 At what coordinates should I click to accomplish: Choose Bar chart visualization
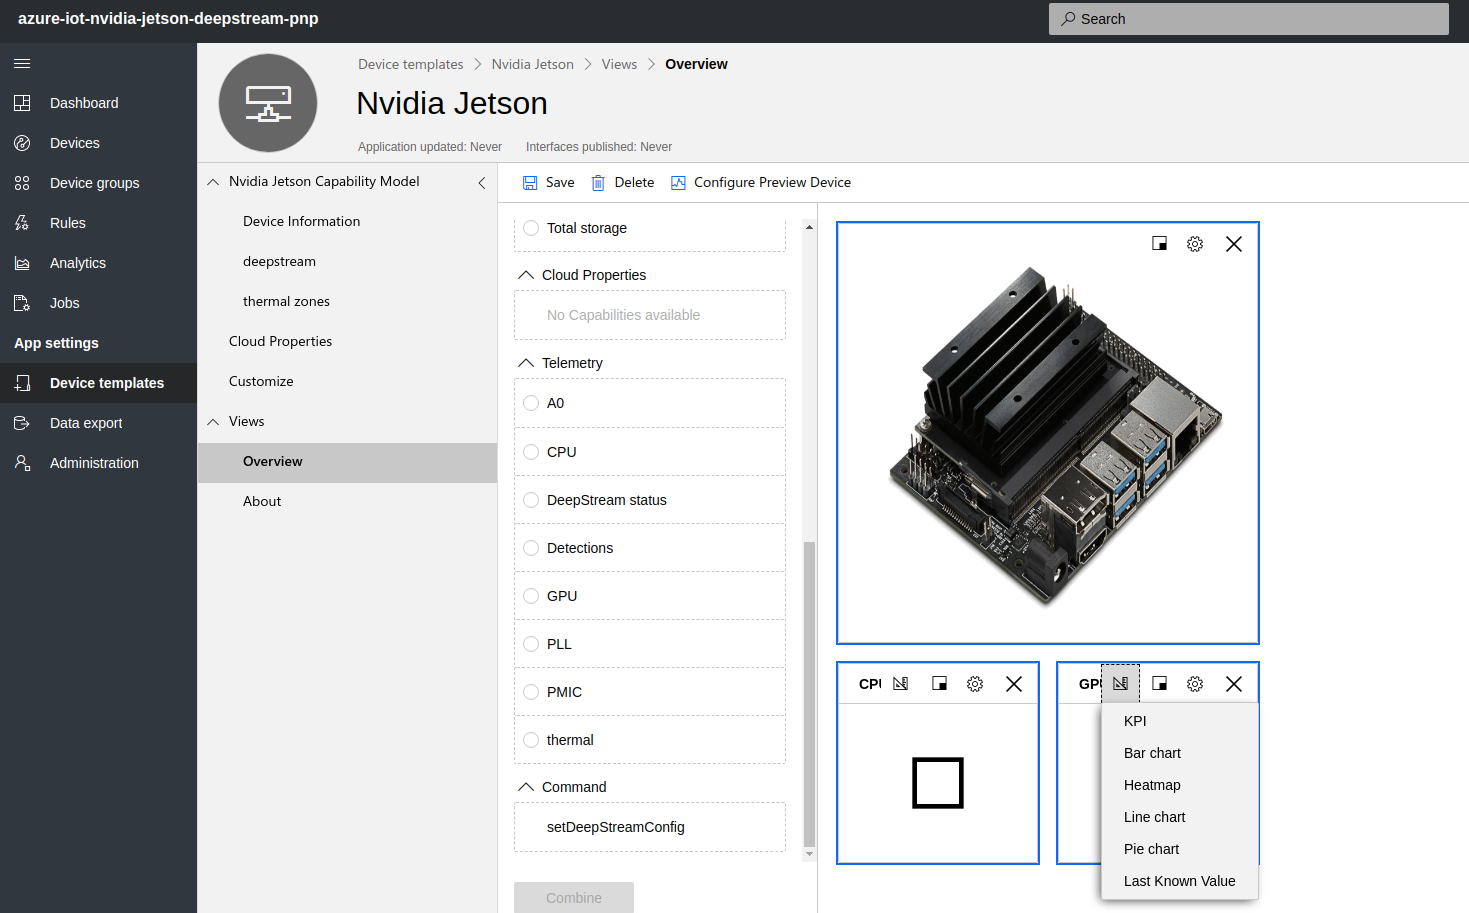(x=1179, y=753)
